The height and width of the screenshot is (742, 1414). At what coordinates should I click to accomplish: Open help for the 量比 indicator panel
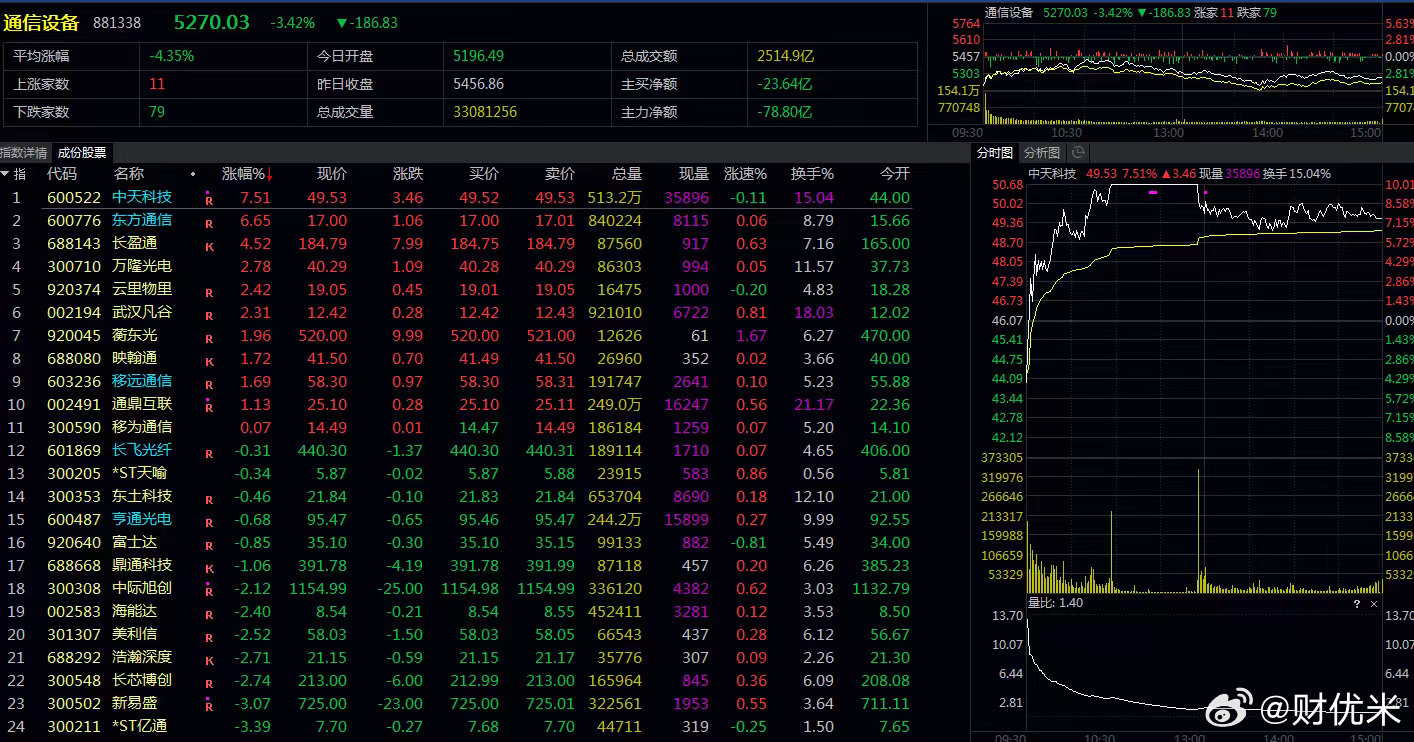pyautogui.click(x=1357, y=604)
